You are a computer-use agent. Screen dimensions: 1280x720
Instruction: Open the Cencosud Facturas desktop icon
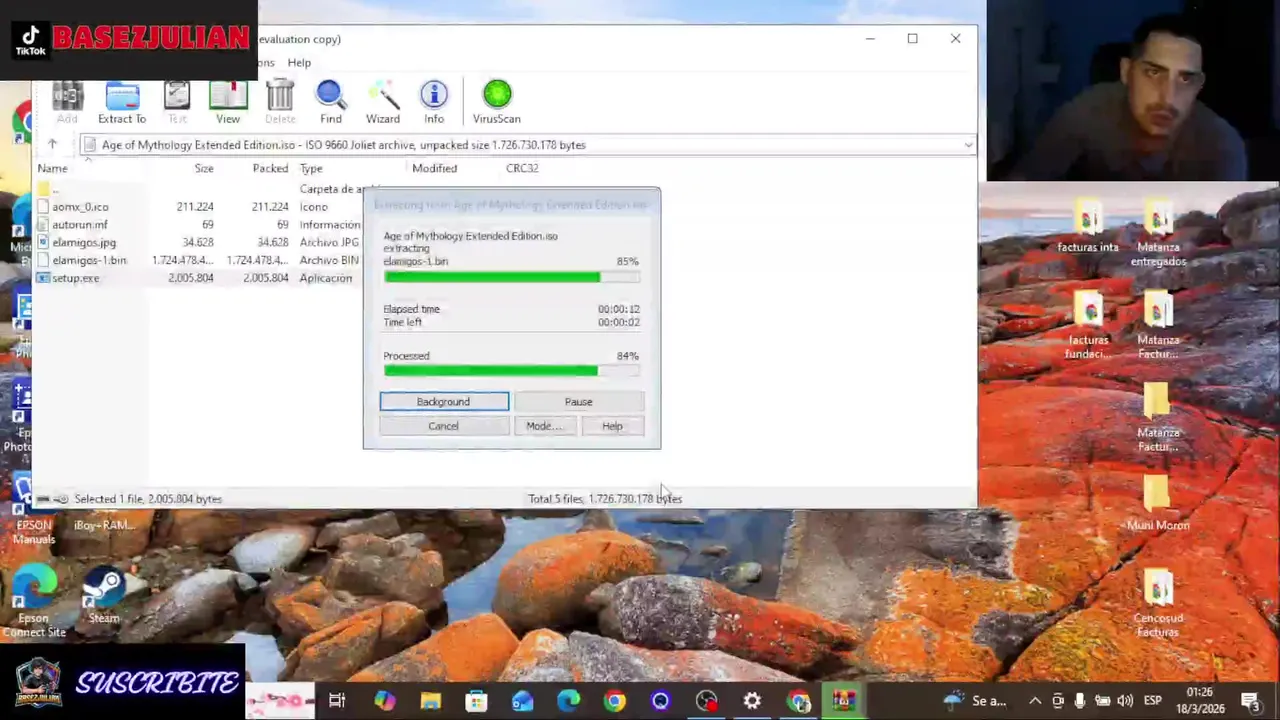coord(1158,604)
